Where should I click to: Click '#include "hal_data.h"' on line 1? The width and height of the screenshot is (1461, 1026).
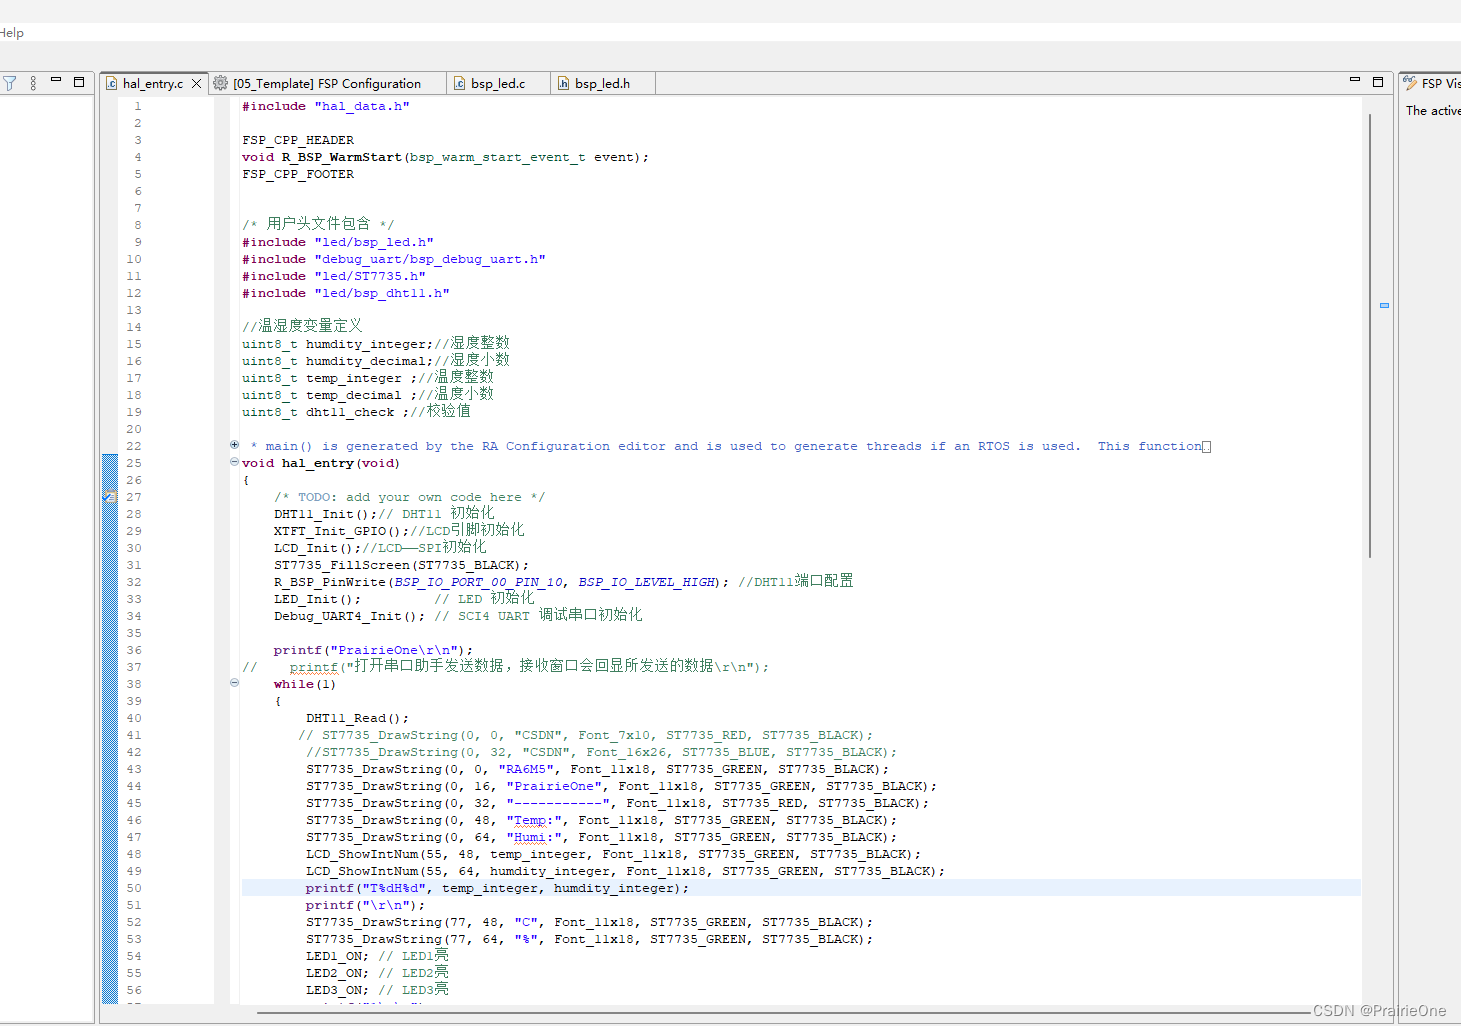tap(325, 106)
